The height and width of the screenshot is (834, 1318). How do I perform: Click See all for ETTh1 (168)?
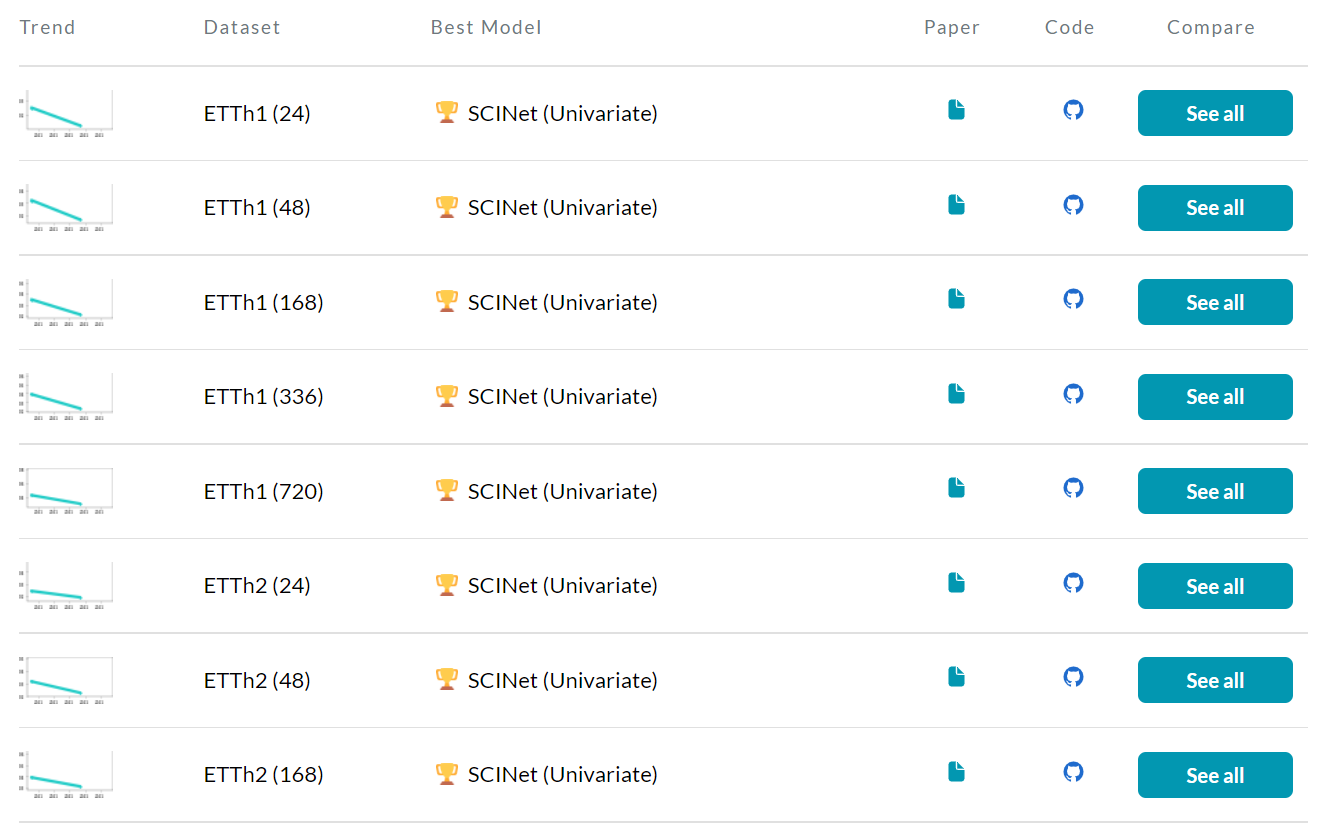[x=1215, y=302]
